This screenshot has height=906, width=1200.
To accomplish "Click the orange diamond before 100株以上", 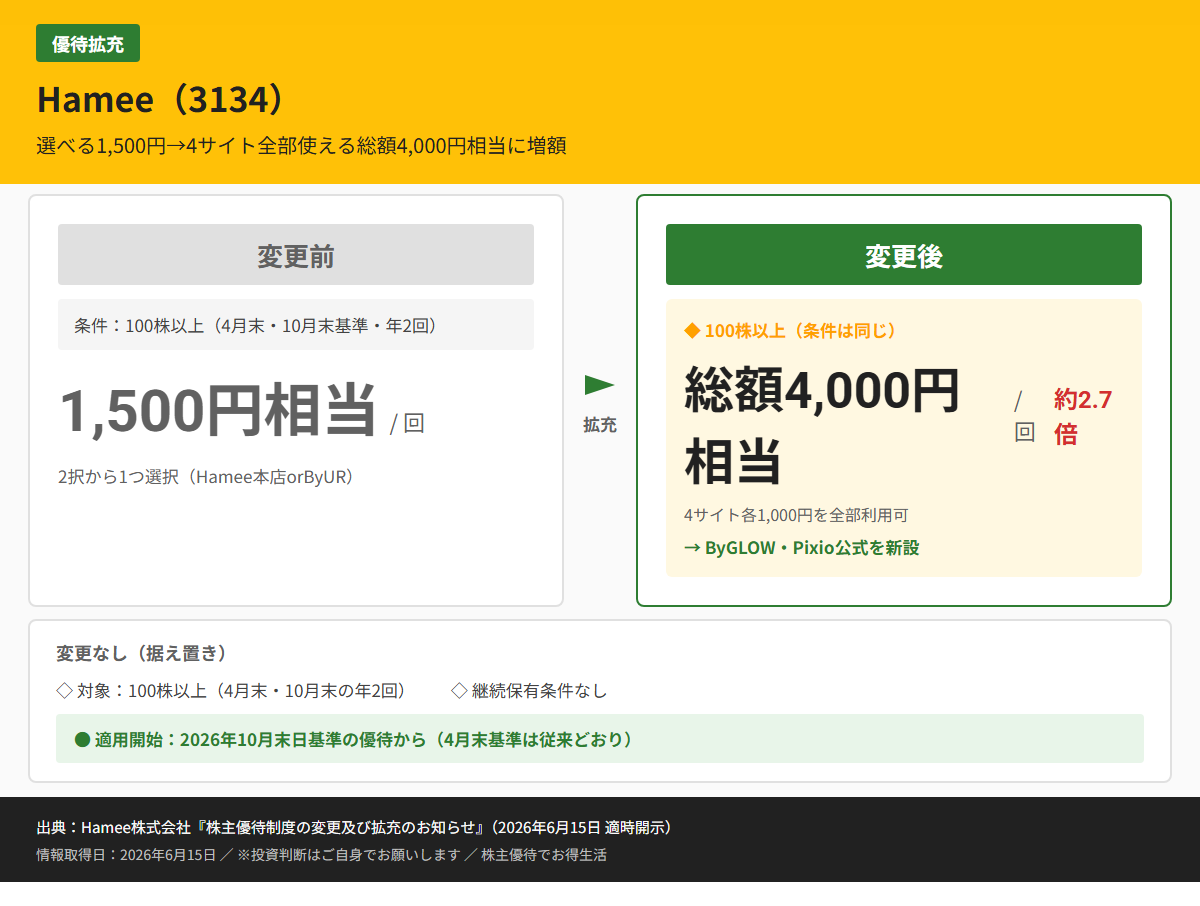I will (691, 330).
